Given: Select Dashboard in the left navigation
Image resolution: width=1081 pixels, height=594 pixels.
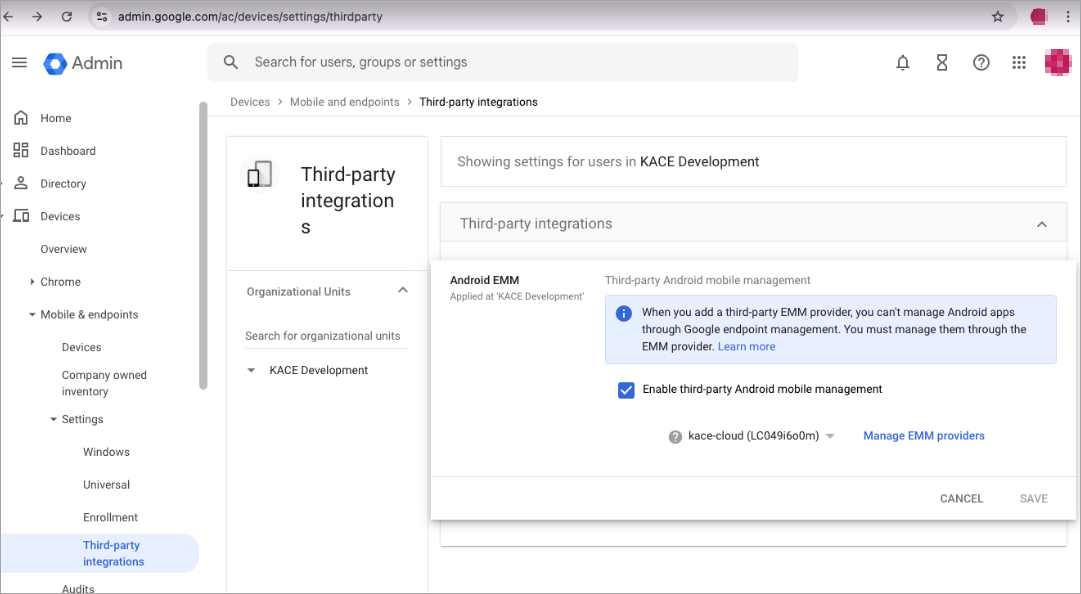Looking at the screenshot, I should pyautogui.click(x=68, y=151).
